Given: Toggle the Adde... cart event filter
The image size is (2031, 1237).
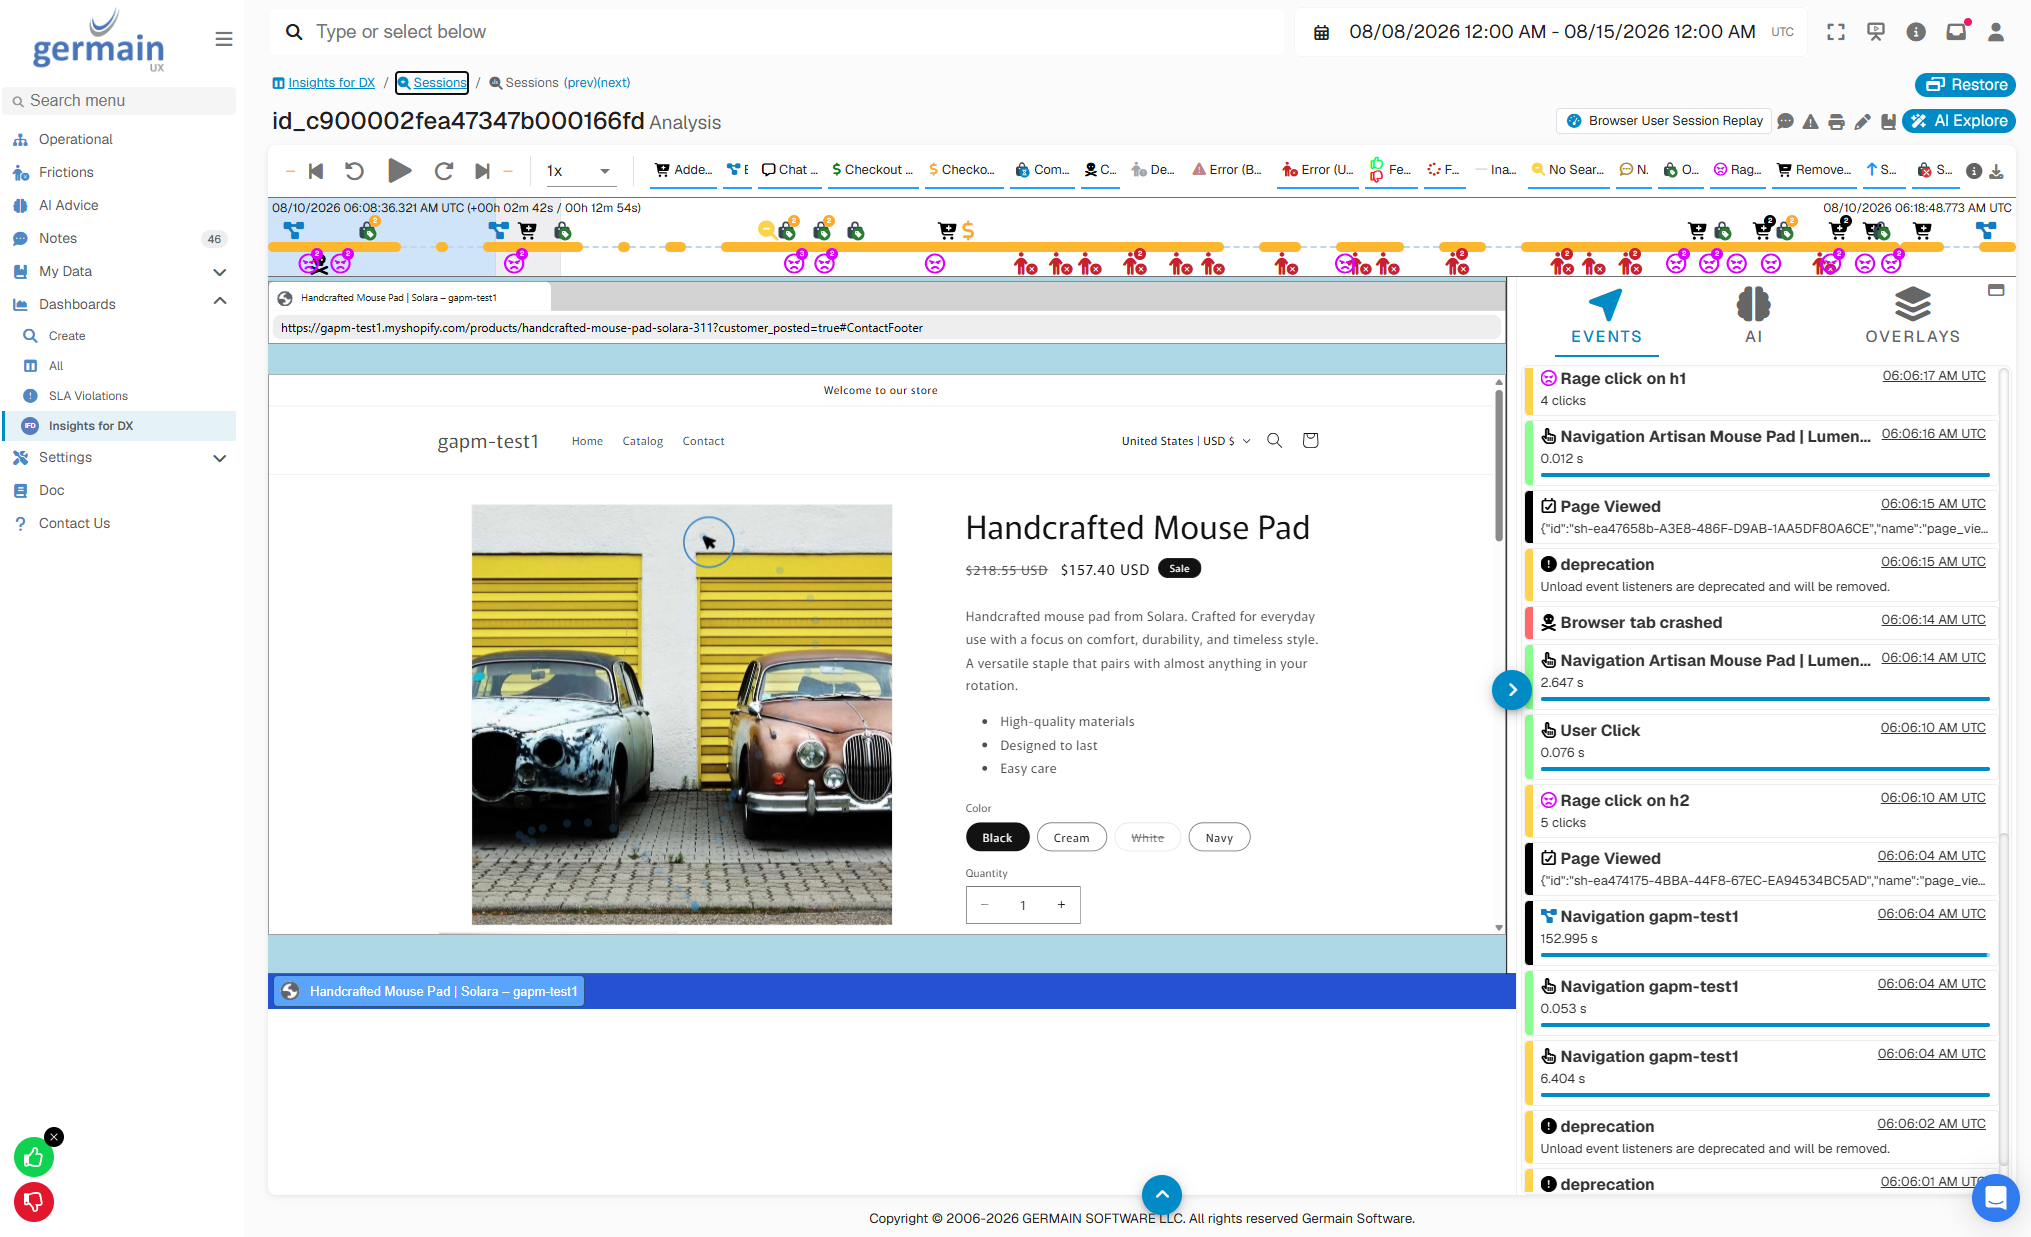Looking at the screenshot, I should point(683,170).
